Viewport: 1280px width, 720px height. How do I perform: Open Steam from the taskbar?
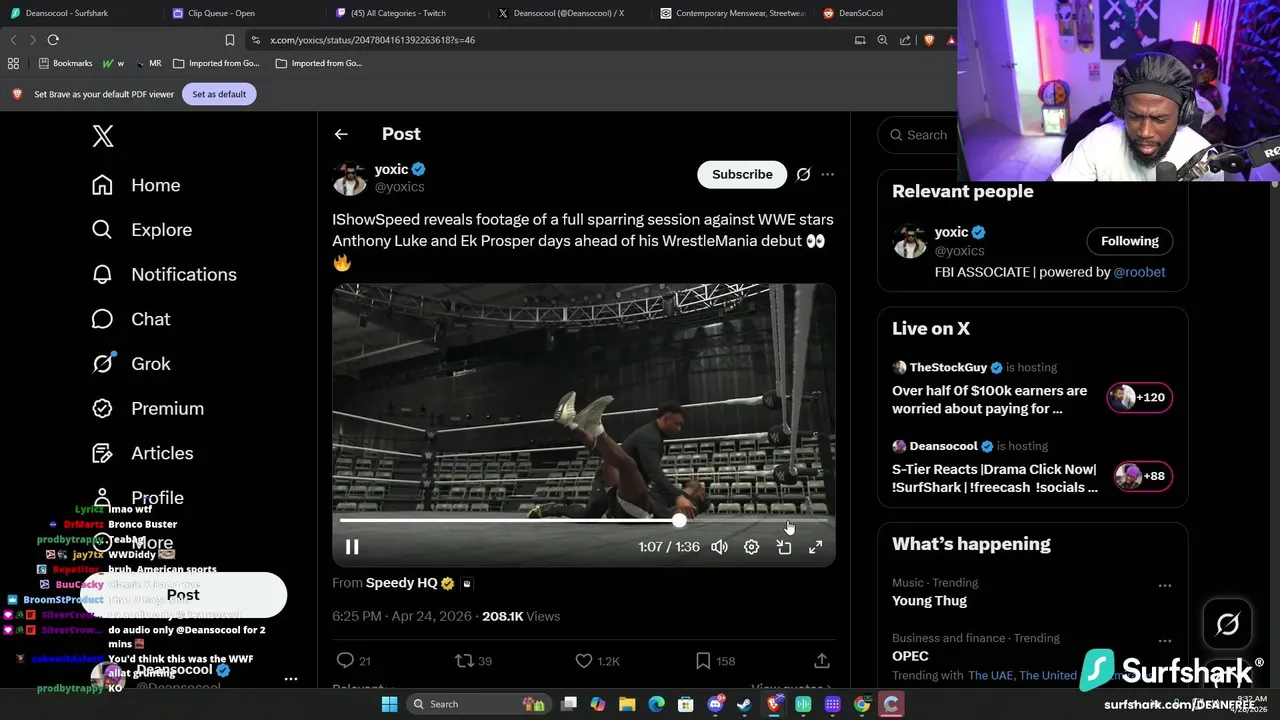click(x=744, y=704)
